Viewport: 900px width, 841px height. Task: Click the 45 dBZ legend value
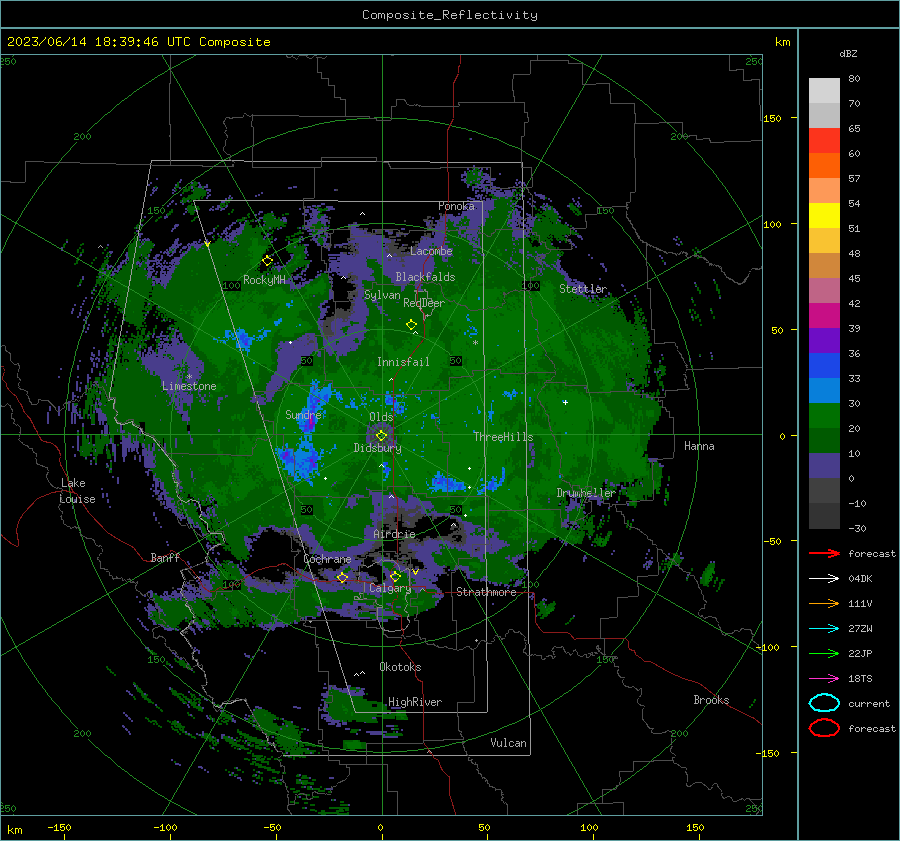pyautogui.click(x=854, y=278)
